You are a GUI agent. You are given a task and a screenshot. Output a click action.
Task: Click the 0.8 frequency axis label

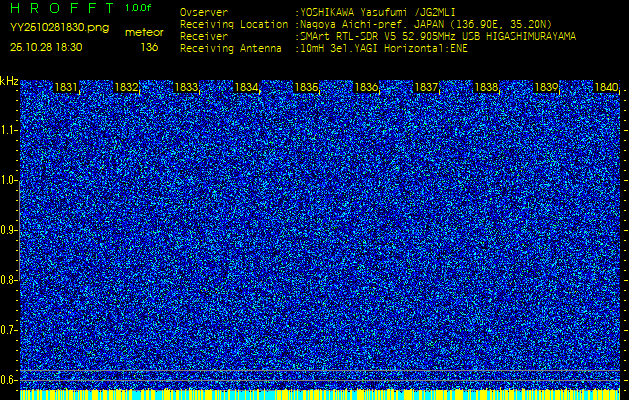(x=9, y=279)
